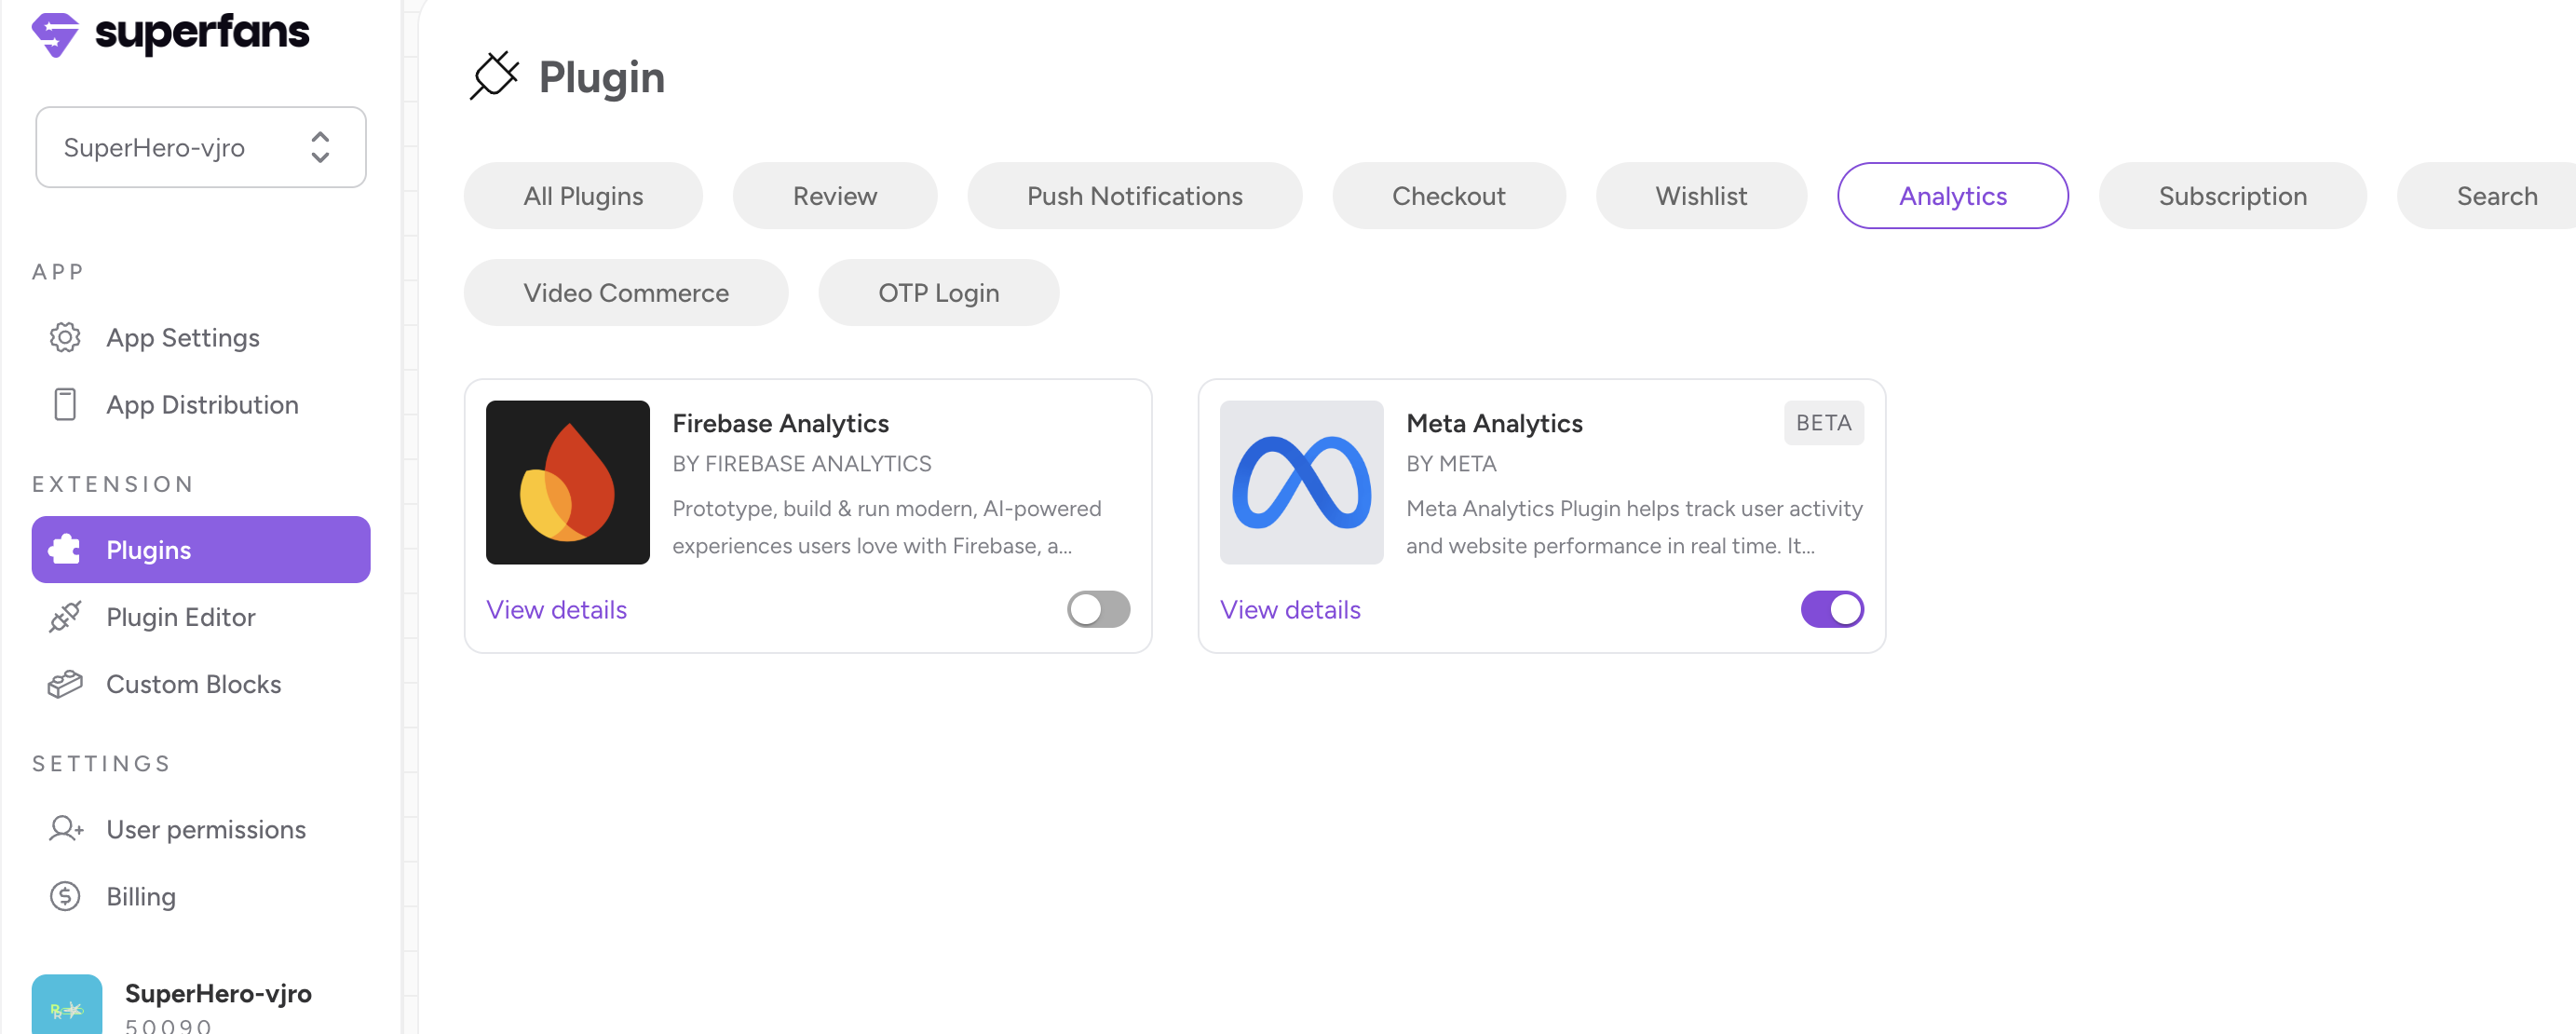Select the All Plugins tab

583,196
